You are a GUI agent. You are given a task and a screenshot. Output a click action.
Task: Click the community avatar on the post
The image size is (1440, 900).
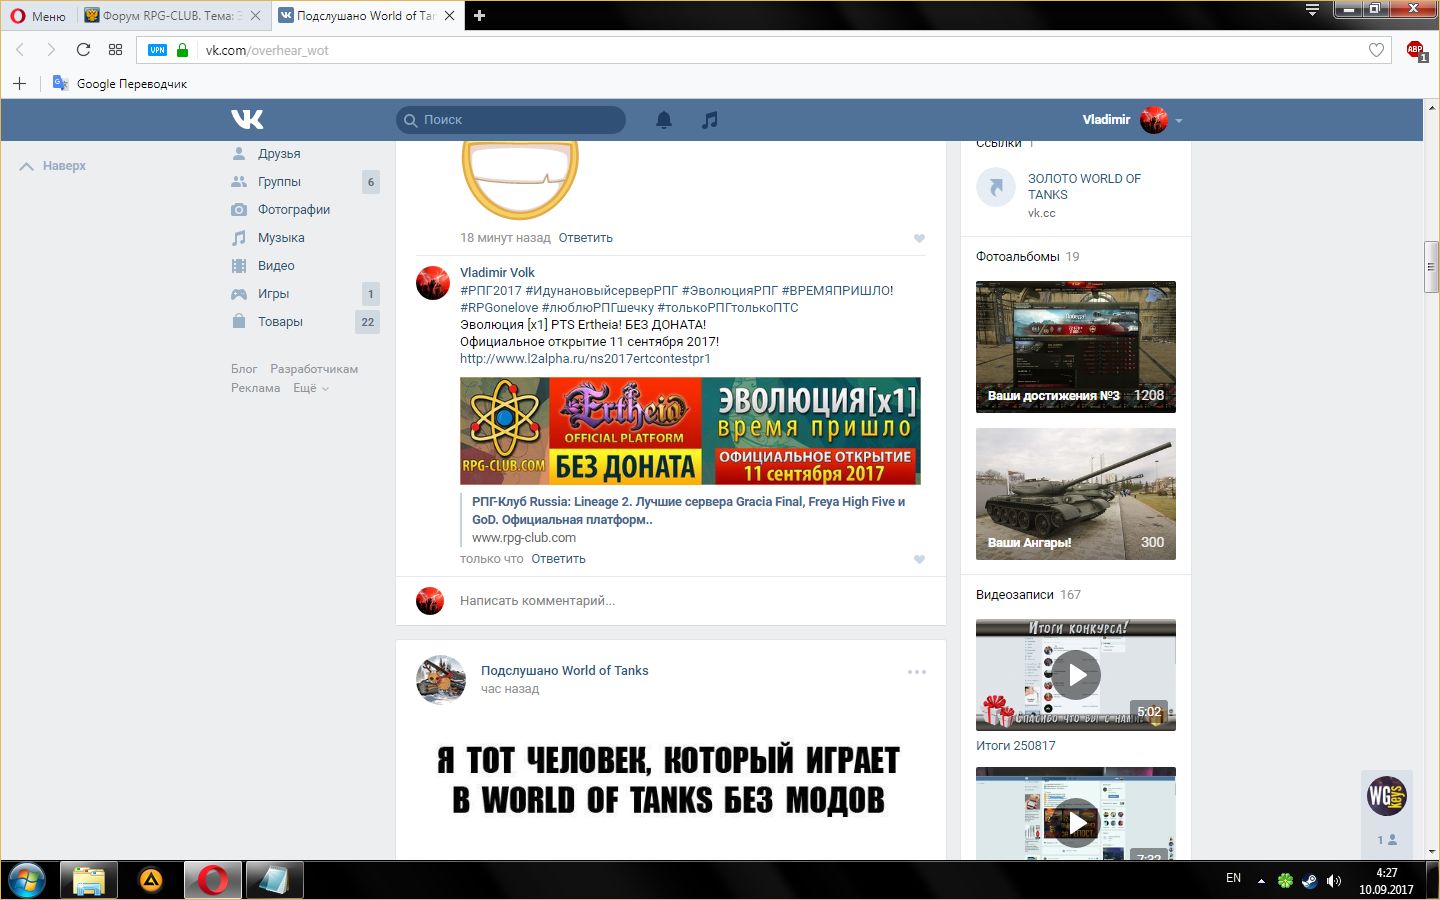click(x=441, y=680)
